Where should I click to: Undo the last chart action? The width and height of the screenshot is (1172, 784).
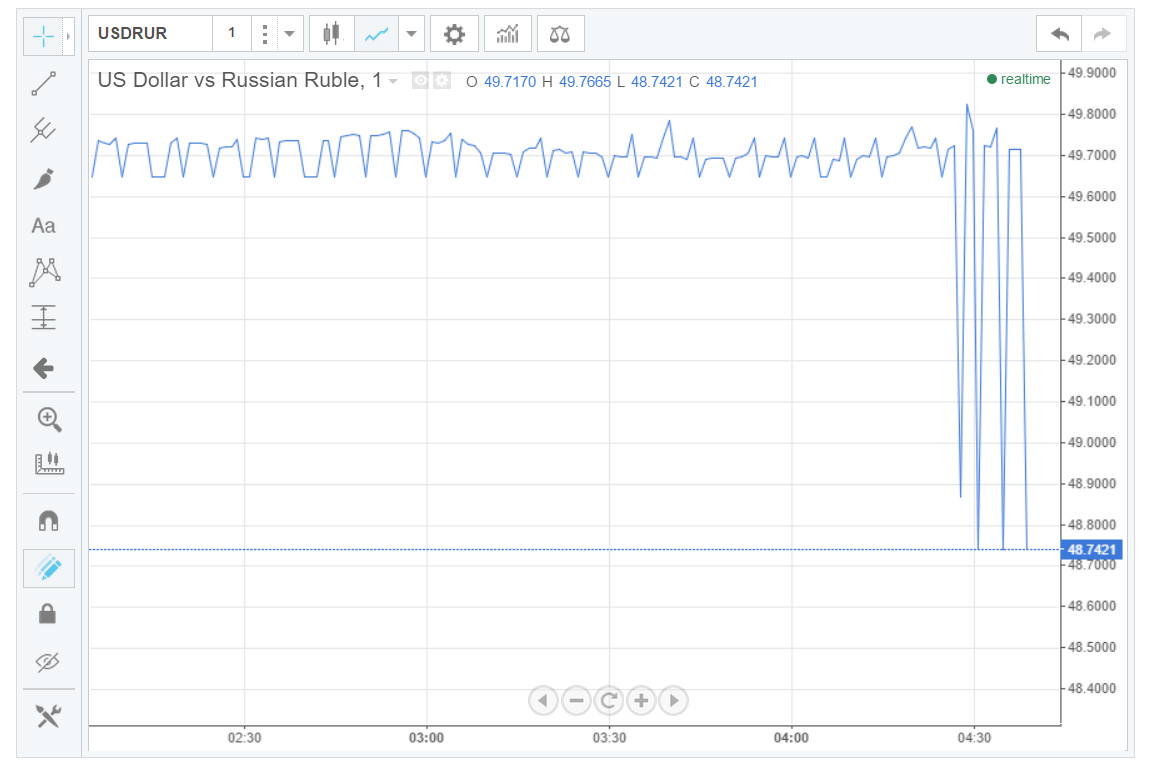pyautogui.click(x=1060, y=34)
